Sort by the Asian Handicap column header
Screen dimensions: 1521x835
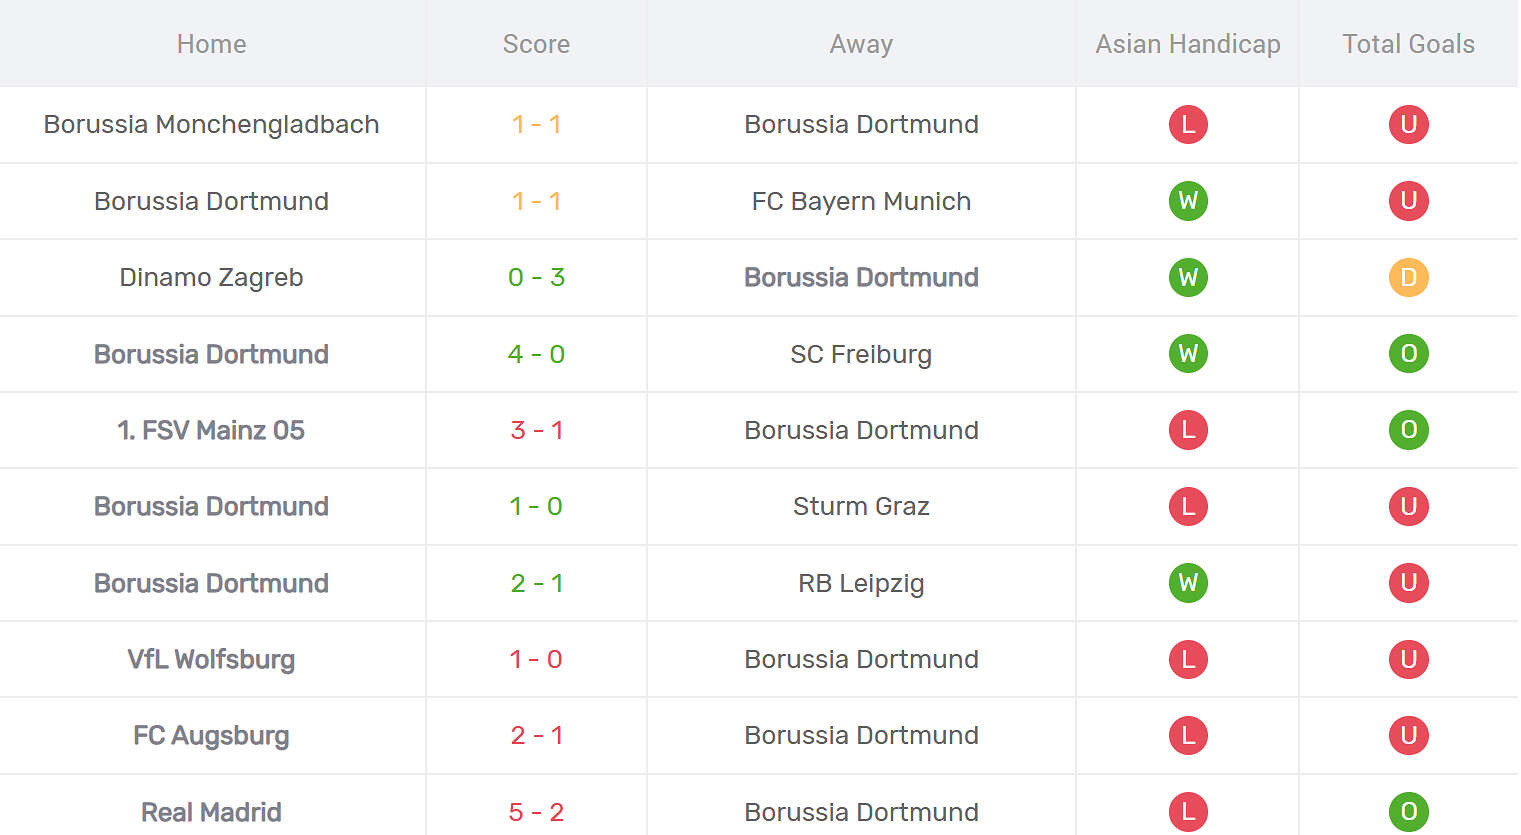point(1187,43)
